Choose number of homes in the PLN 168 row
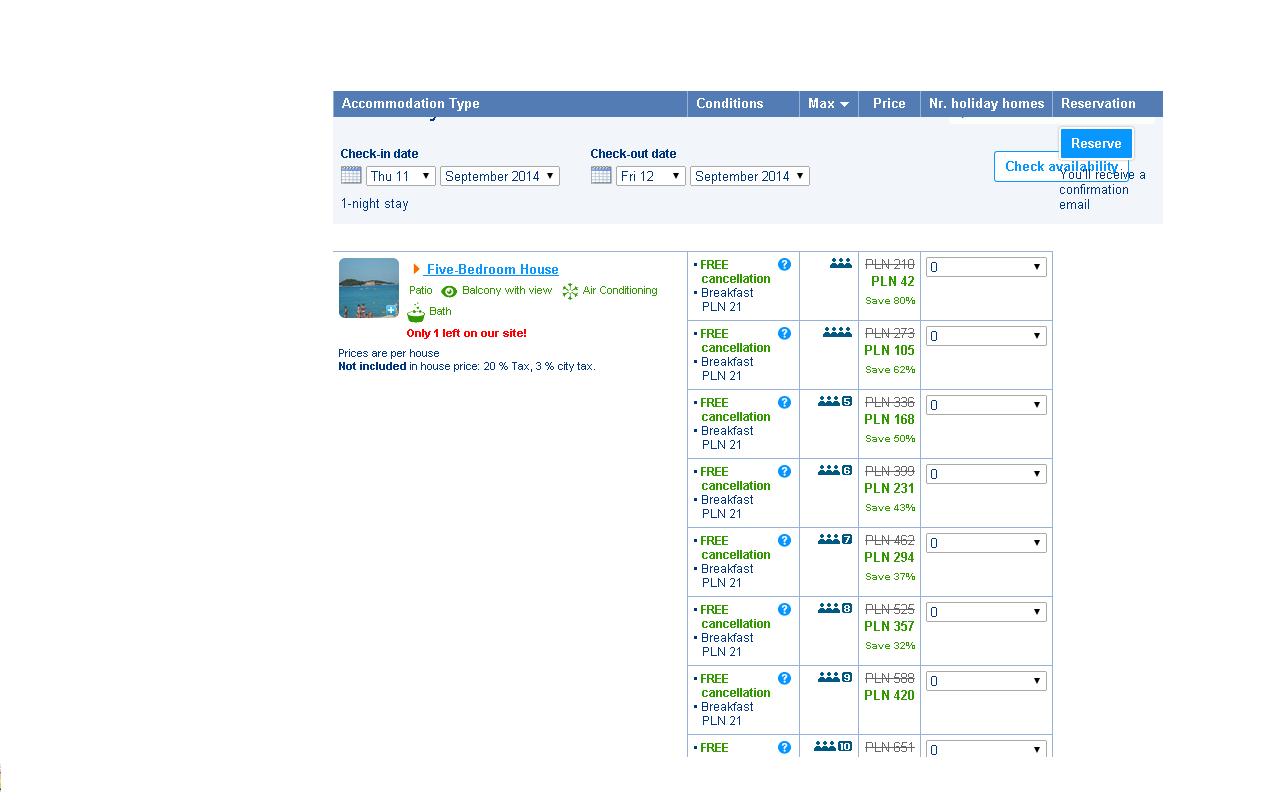Image resolution: width=1280 pixels, height=800 pixels. point(986,405)
